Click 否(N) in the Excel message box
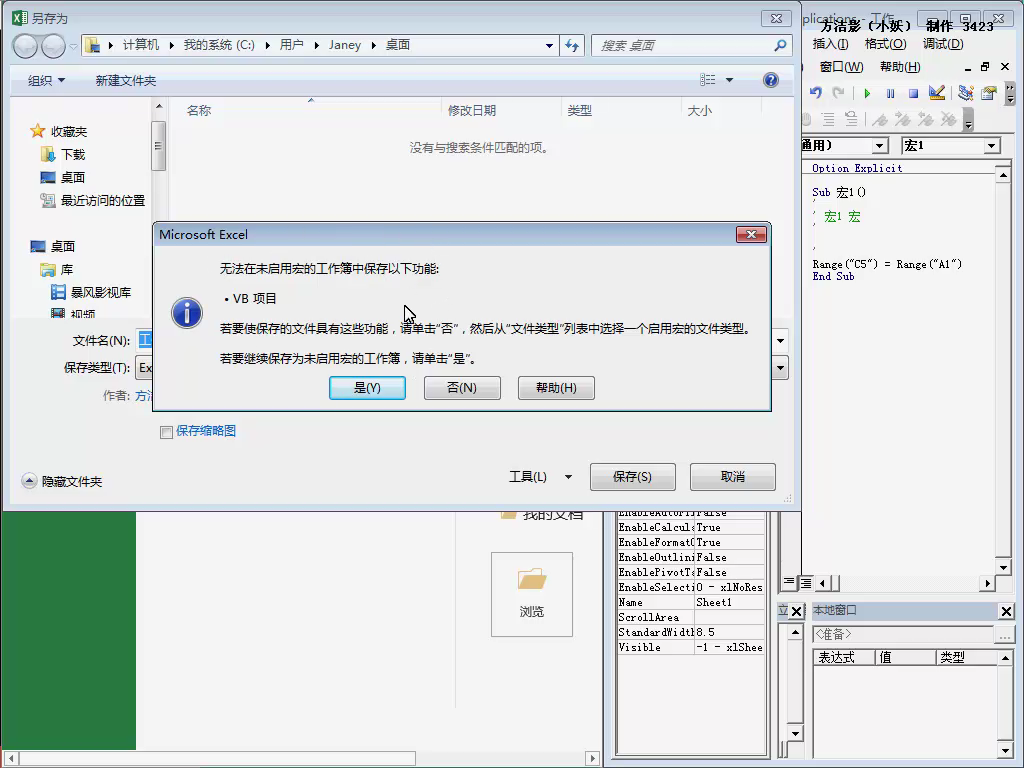1024x768 pixels. [462, 388]
